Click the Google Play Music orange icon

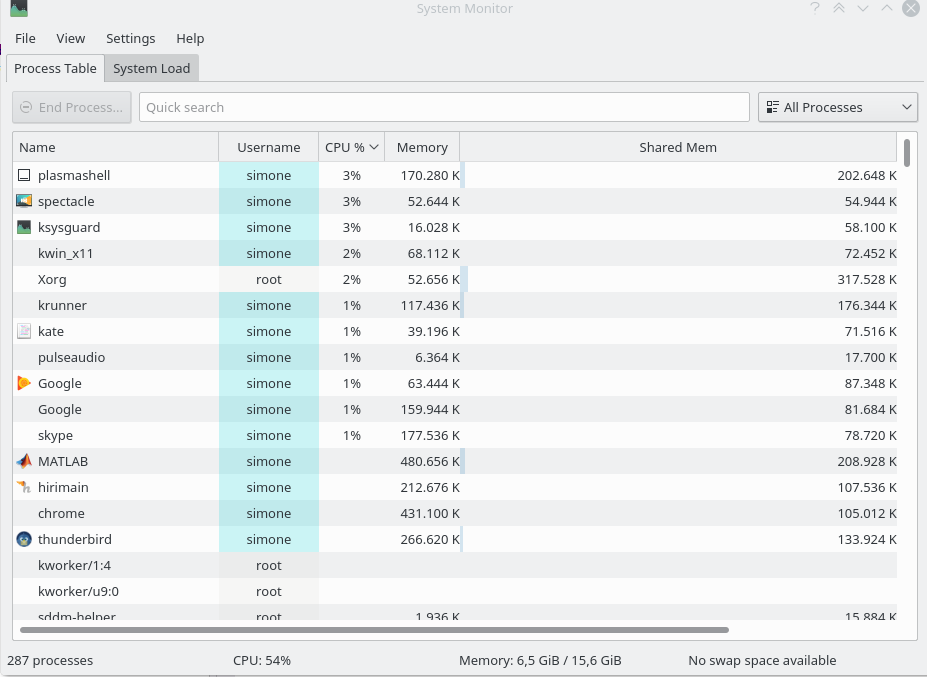coord(24,383)
